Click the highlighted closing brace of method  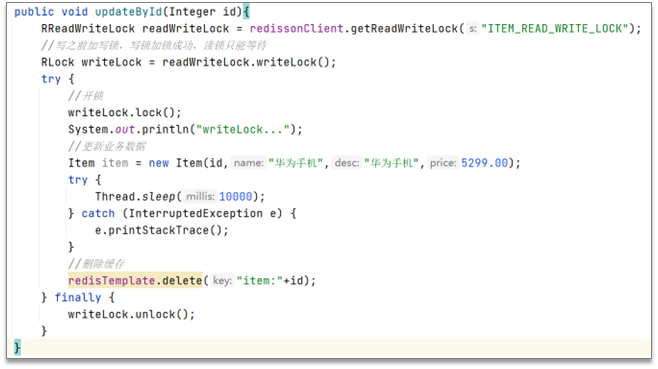17,348
